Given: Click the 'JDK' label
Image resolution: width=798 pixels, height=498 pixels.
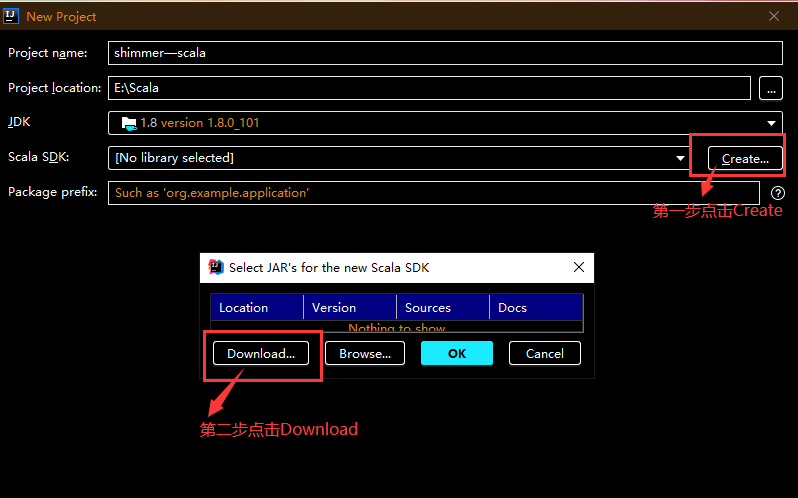Looking at the screenshot, I should [19, 122].
